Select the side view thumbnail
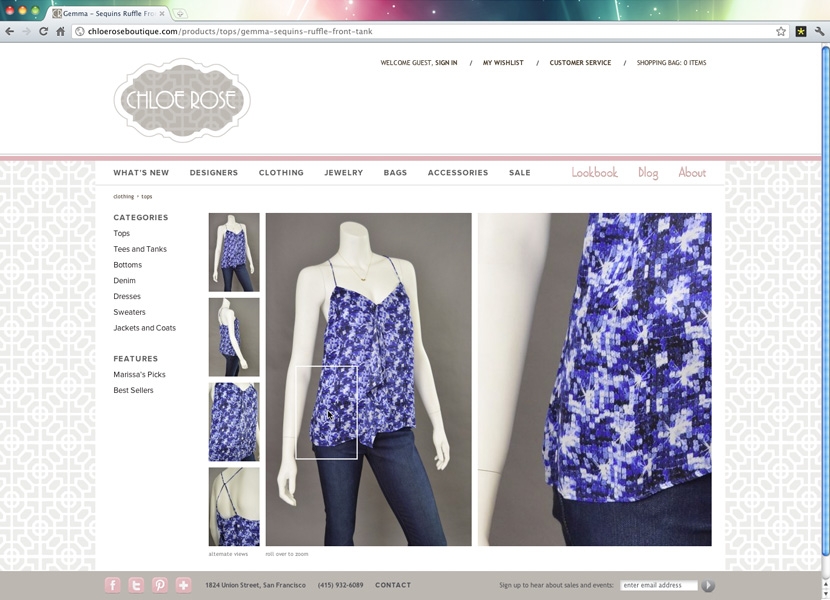Image resolution: width=830 pixels, height=600 pixels. point(234,337)
